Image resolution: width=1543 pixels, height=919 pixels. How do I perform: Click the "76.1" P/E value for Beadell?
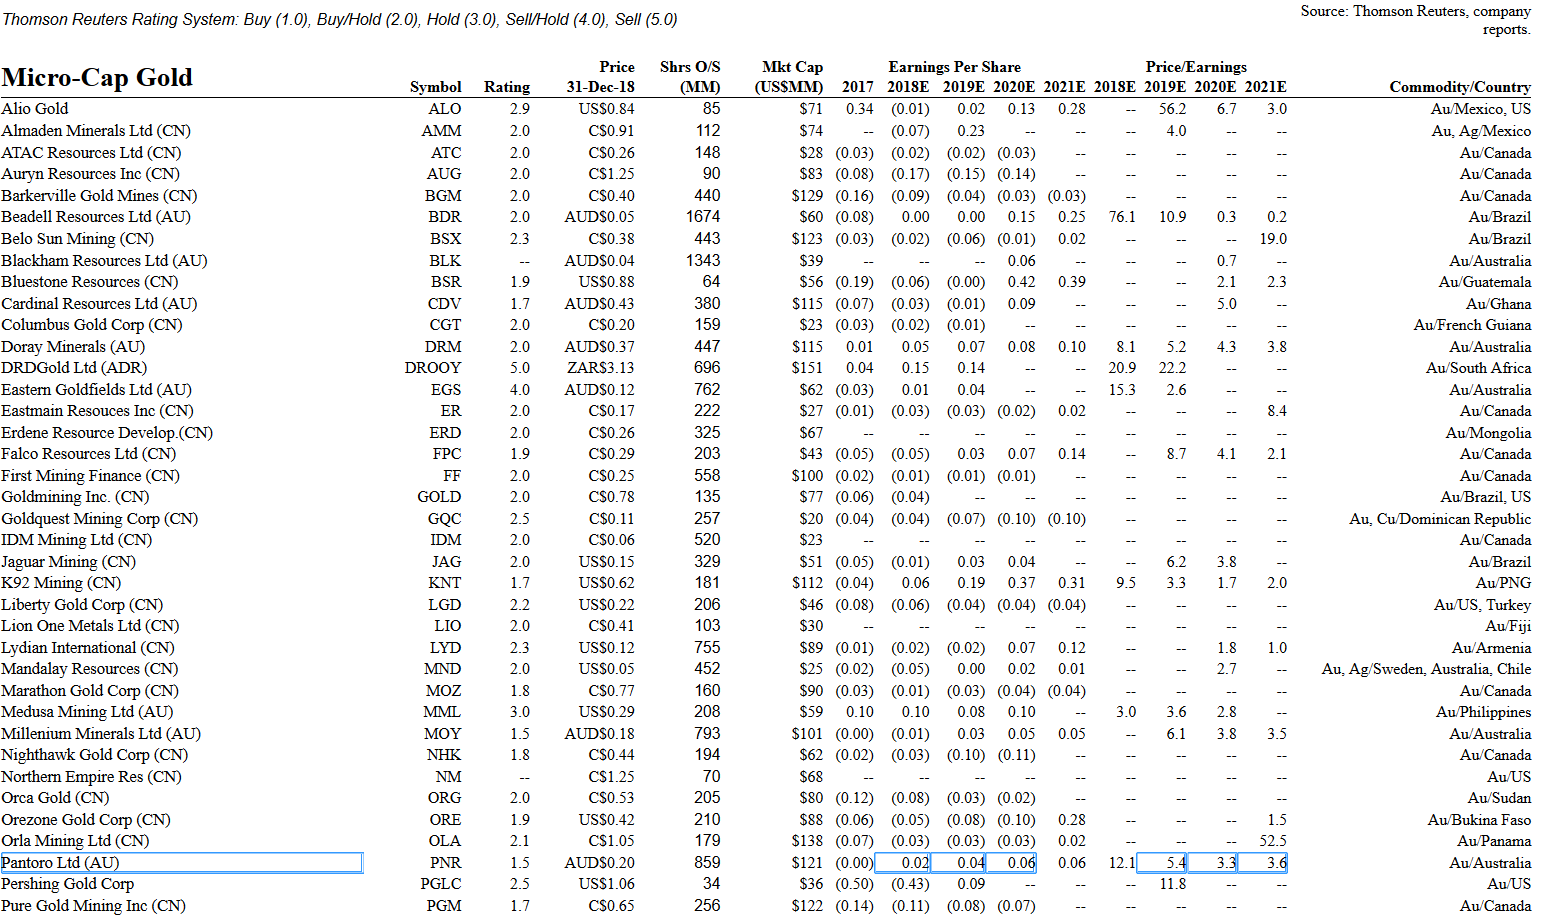(x=1122, y=217)
